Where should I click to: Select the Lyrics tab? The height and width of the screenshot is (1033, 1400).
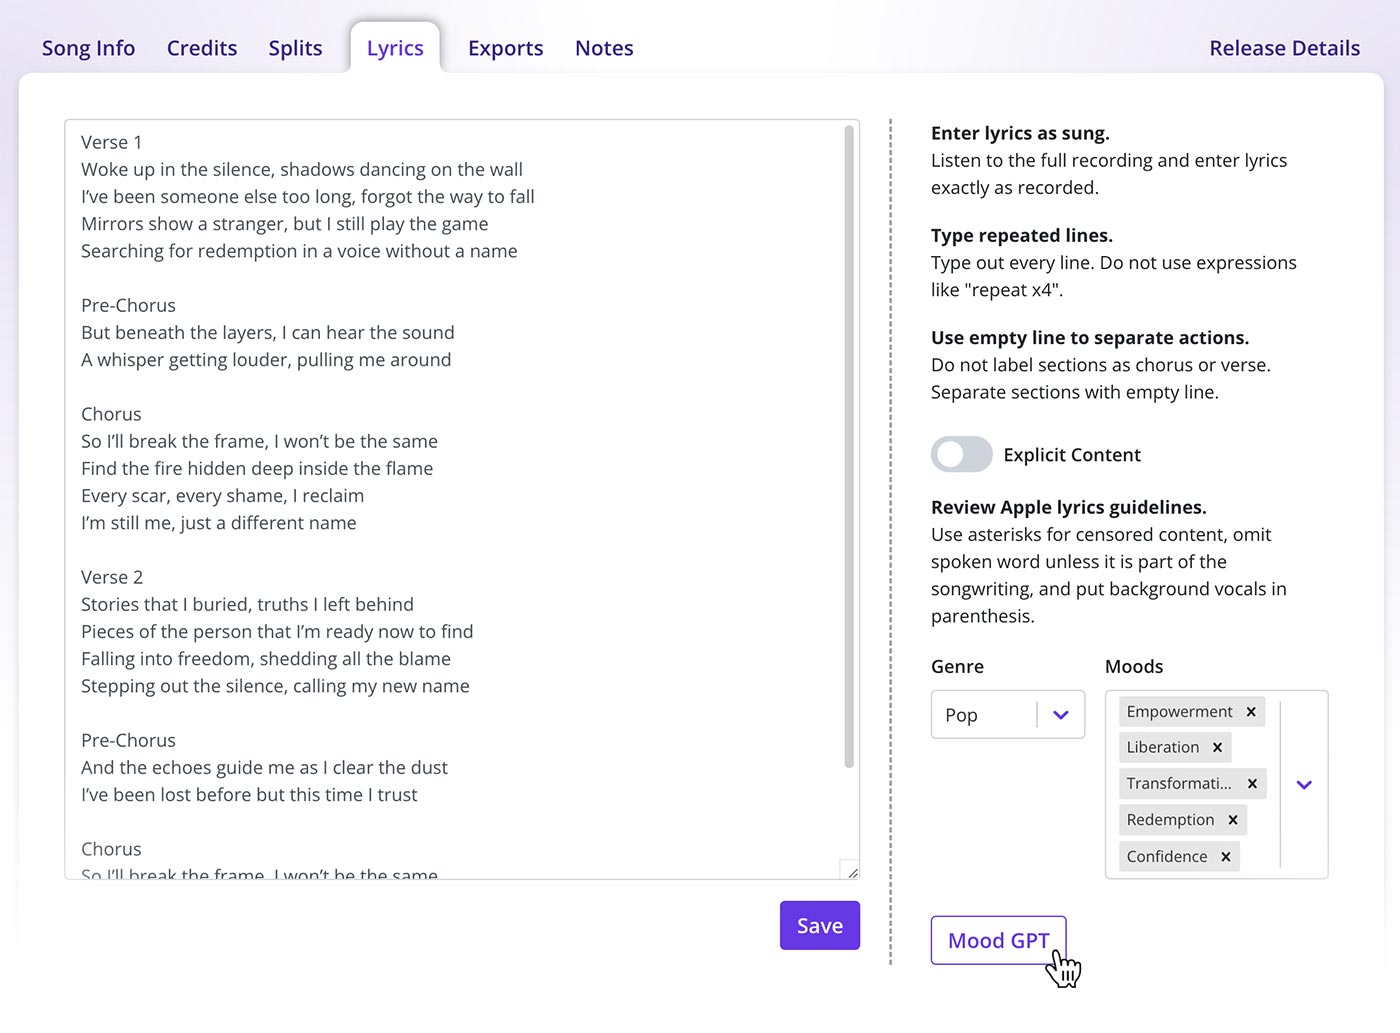395,48
